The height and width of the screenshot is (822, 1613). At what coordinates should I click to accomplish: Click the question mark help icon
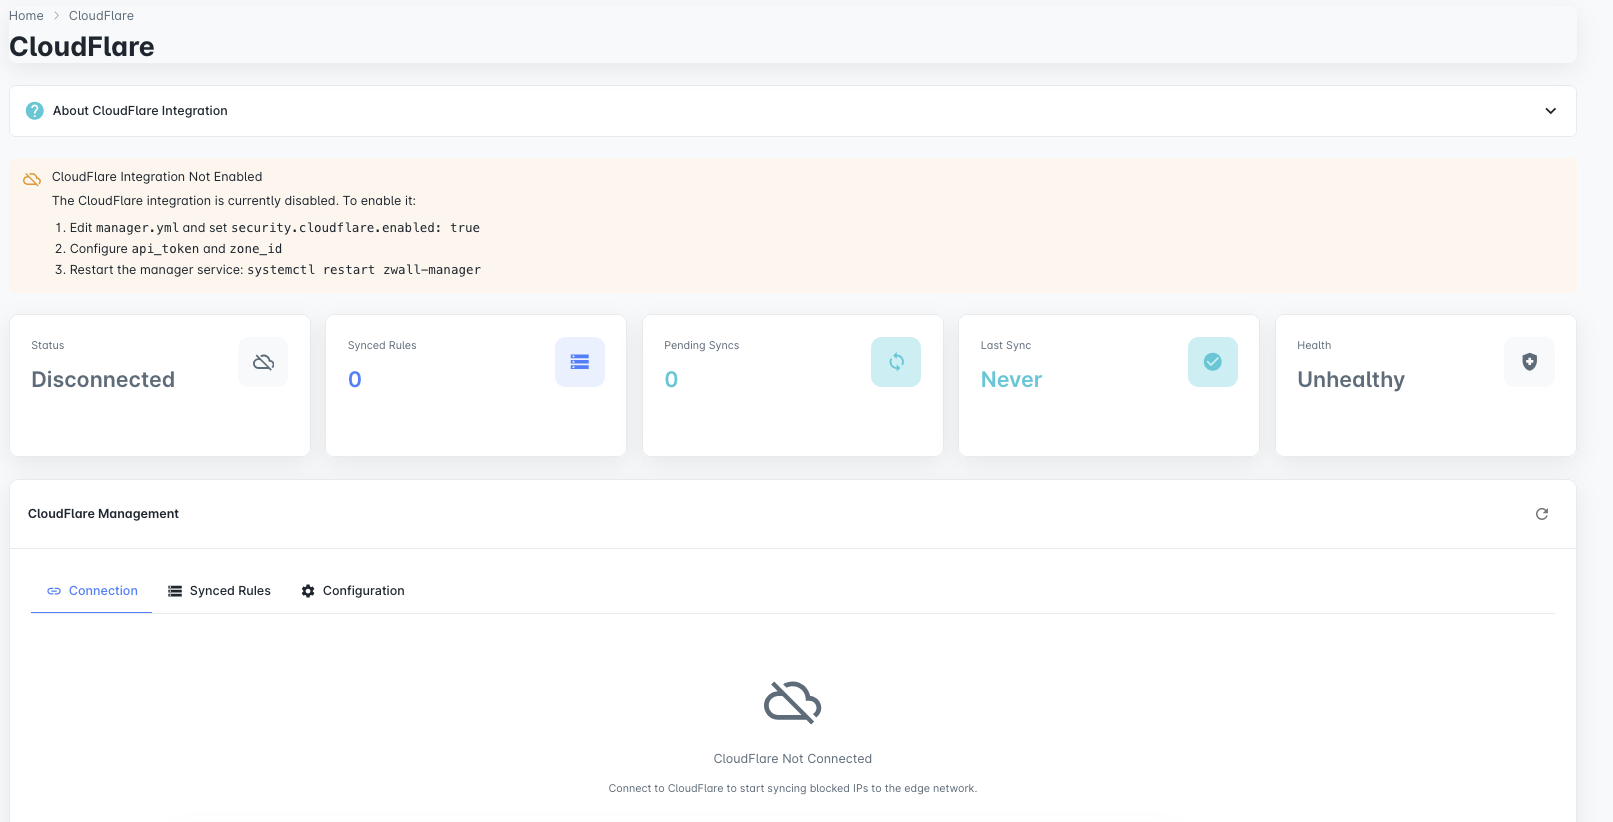34,111
